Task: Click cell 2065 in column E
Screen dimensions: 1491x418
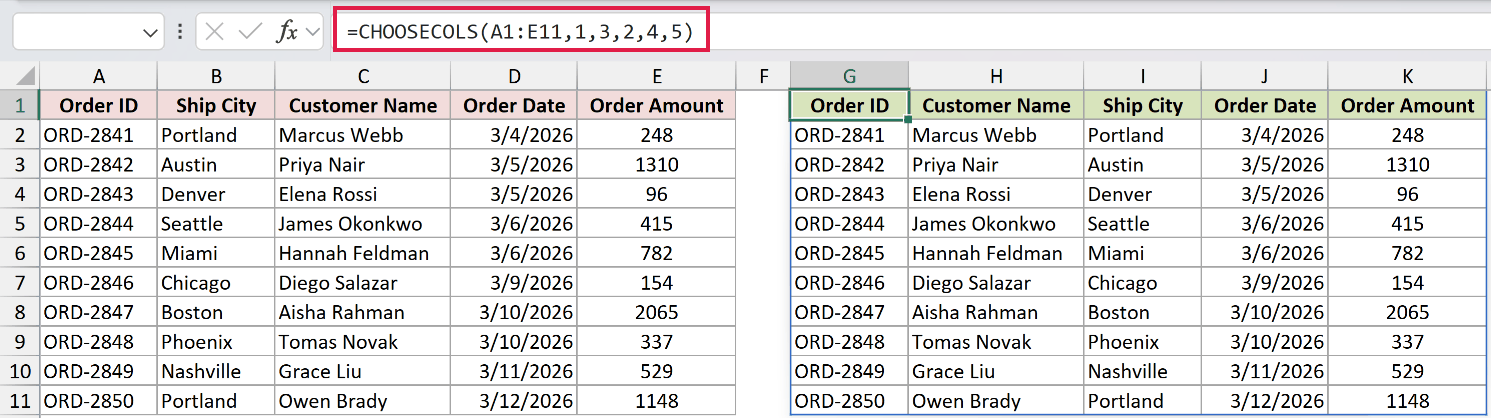Action: 657,312
